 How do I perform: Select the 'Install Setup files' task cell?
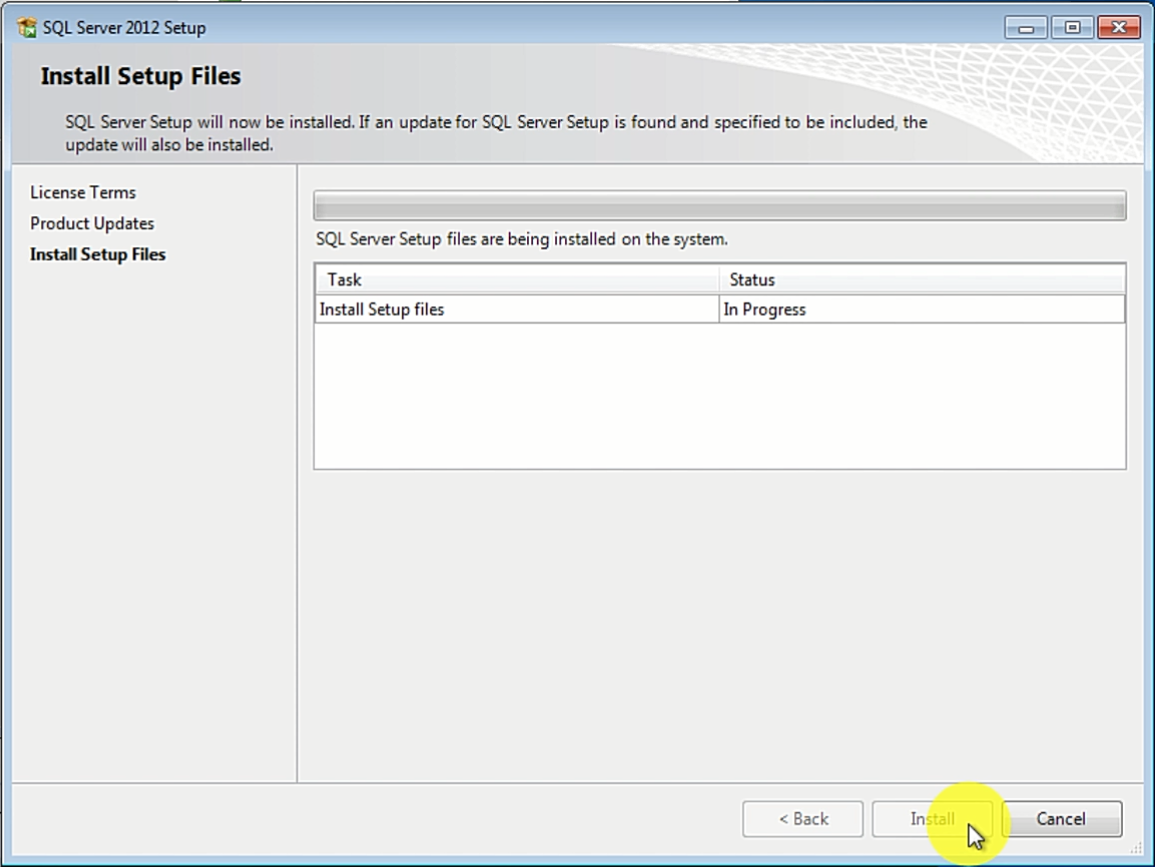[517, 309]
